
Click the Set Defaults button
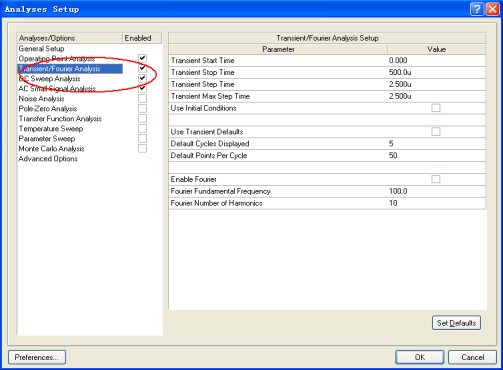point(456,323)
